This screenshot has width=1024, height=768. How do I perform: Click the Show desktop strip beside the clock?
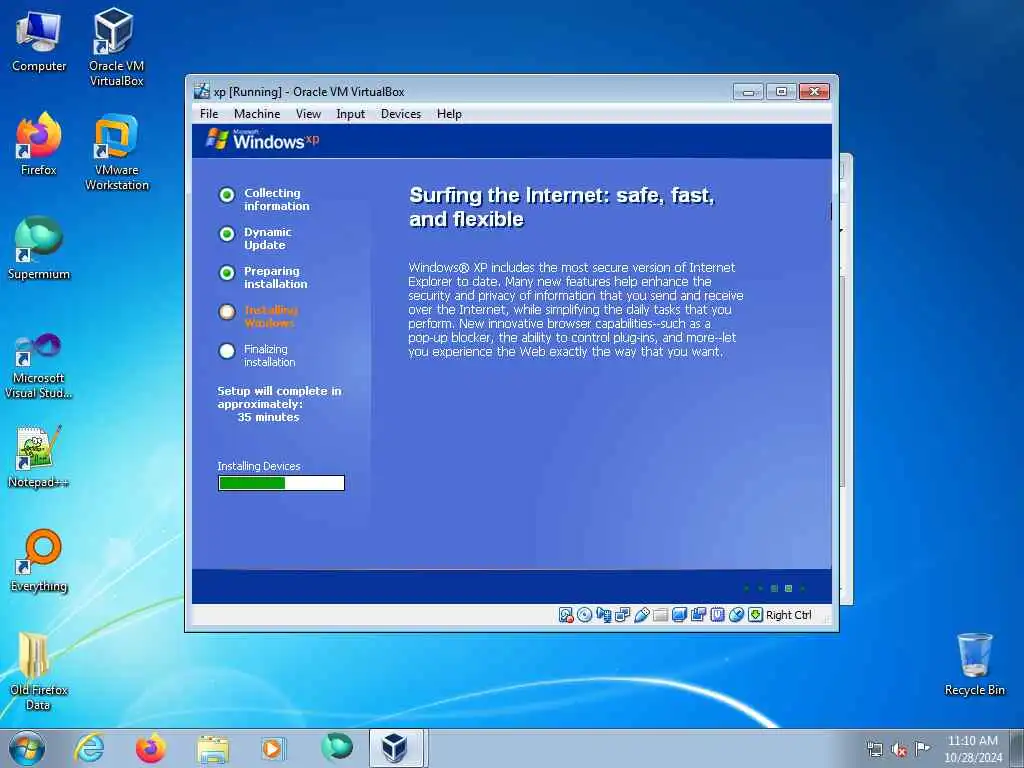(1018, 748)
